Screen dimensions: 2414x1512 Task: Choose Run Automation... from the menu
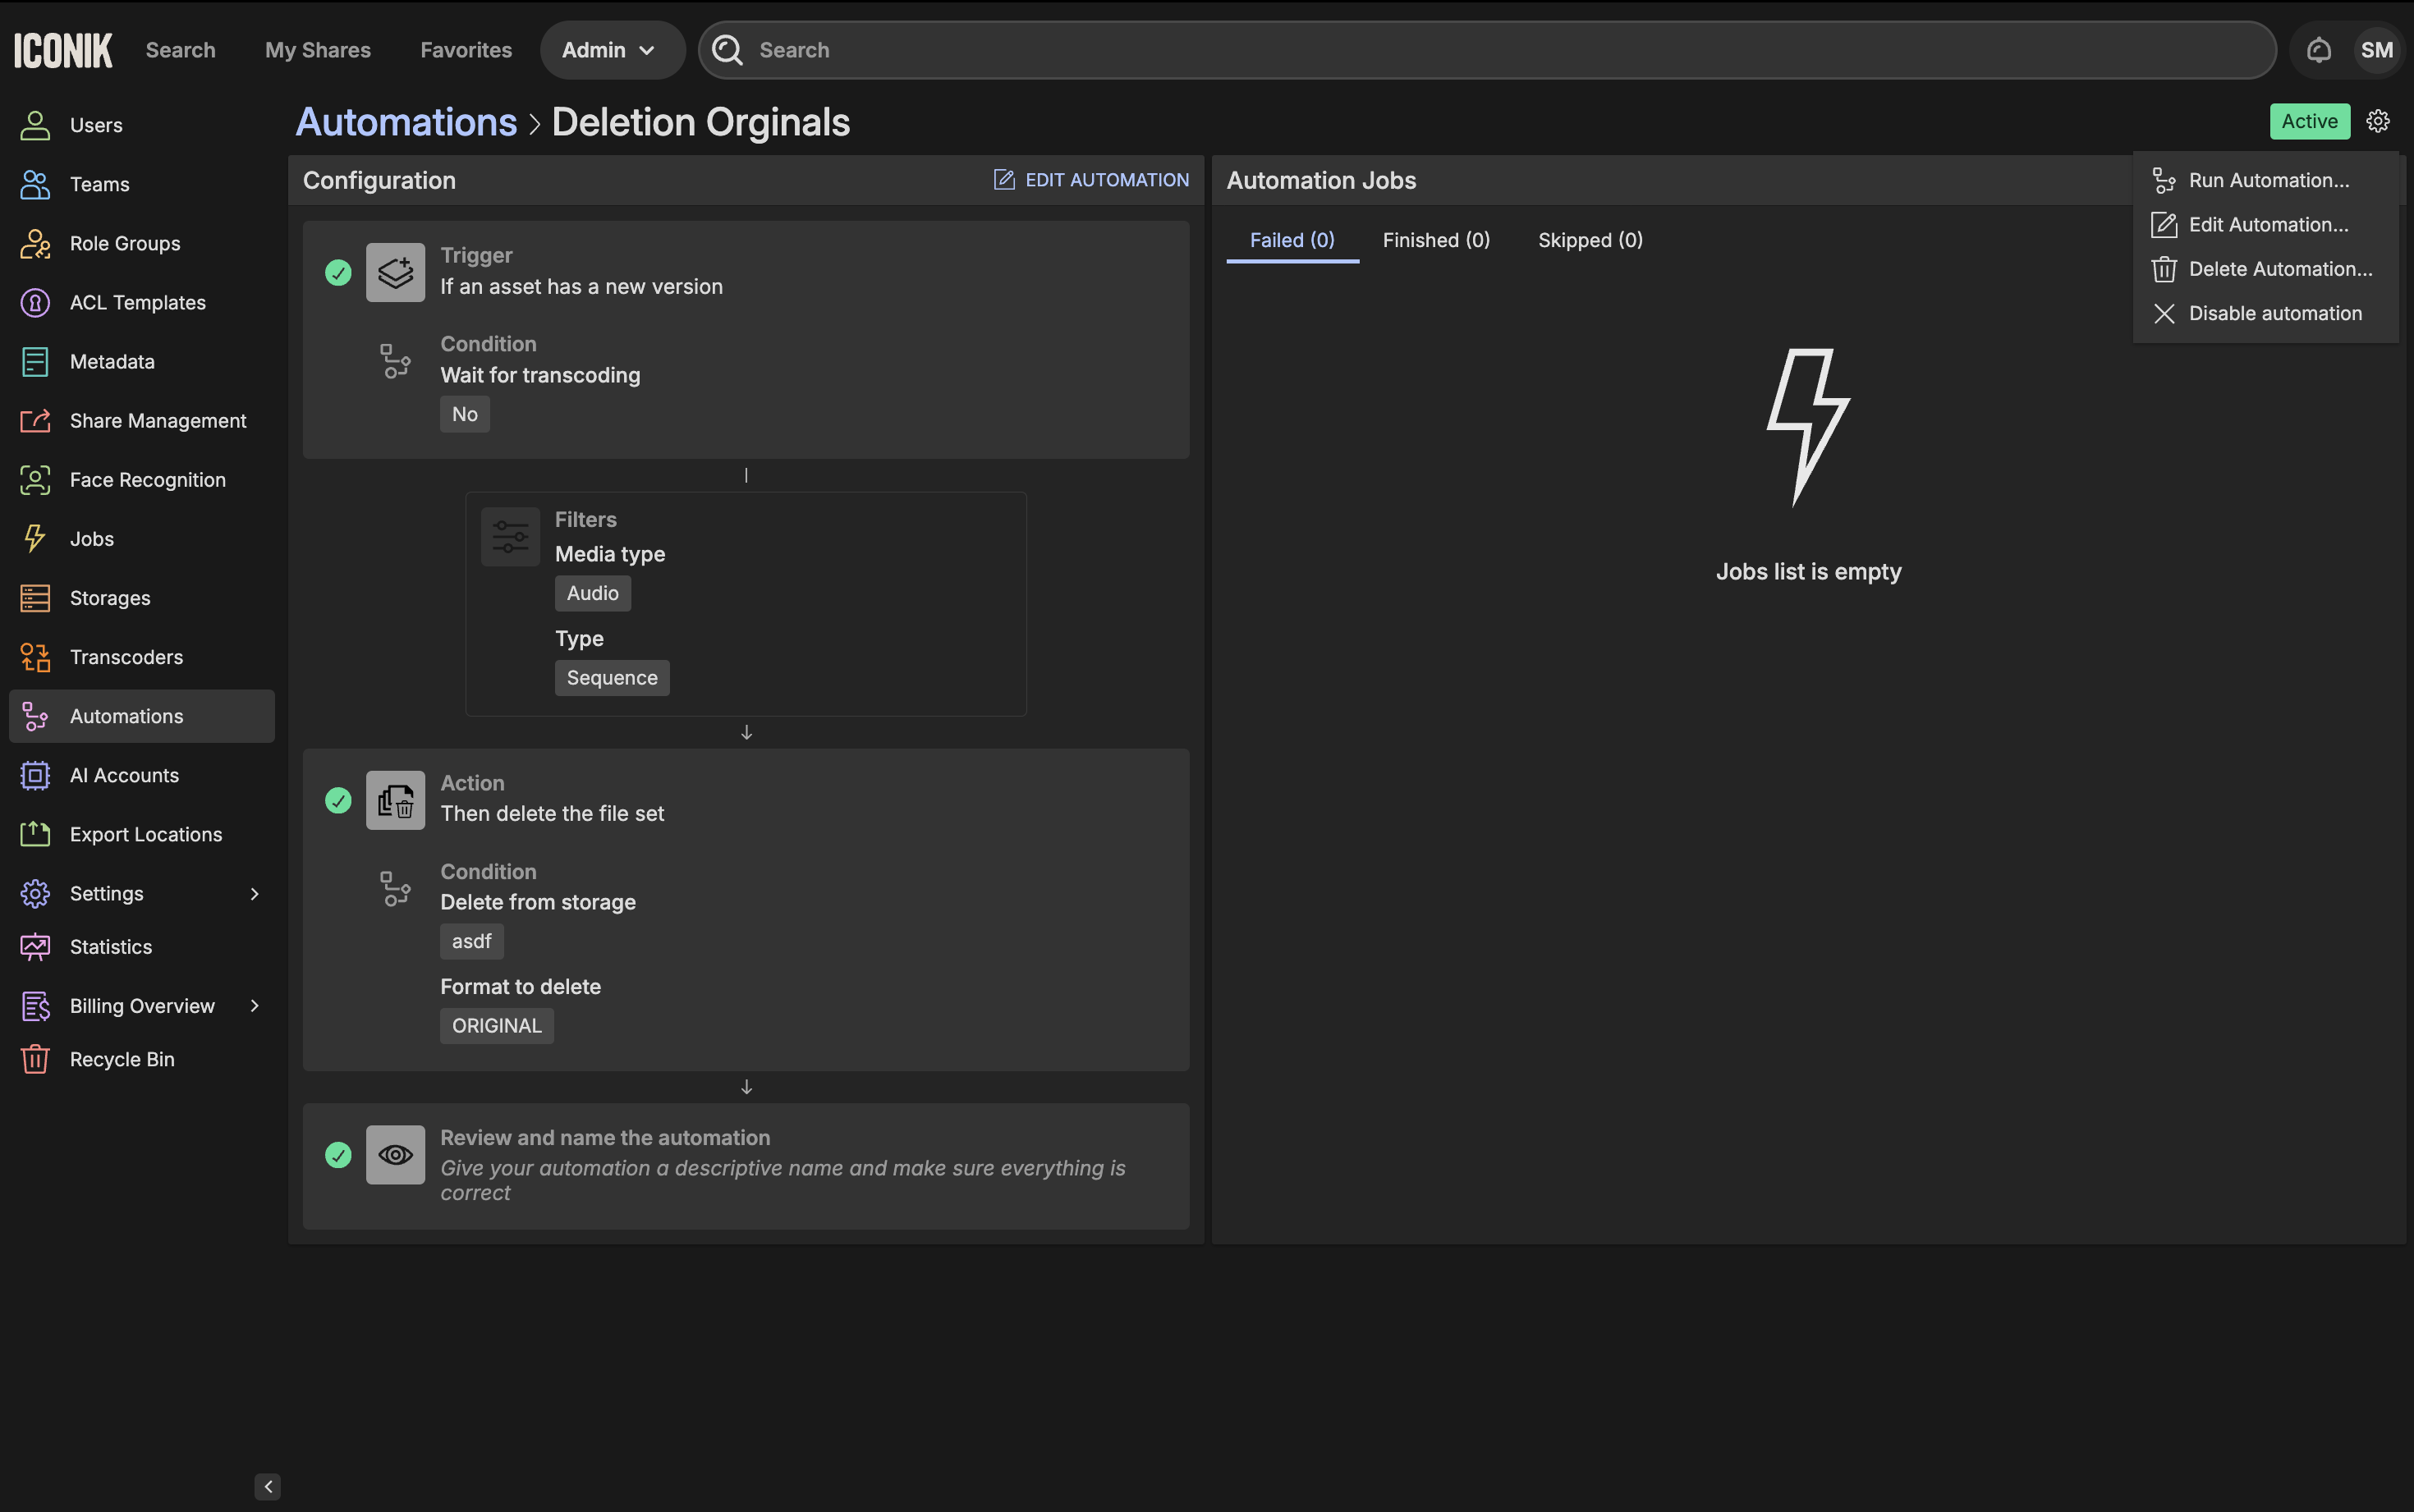coord(2268,180)
